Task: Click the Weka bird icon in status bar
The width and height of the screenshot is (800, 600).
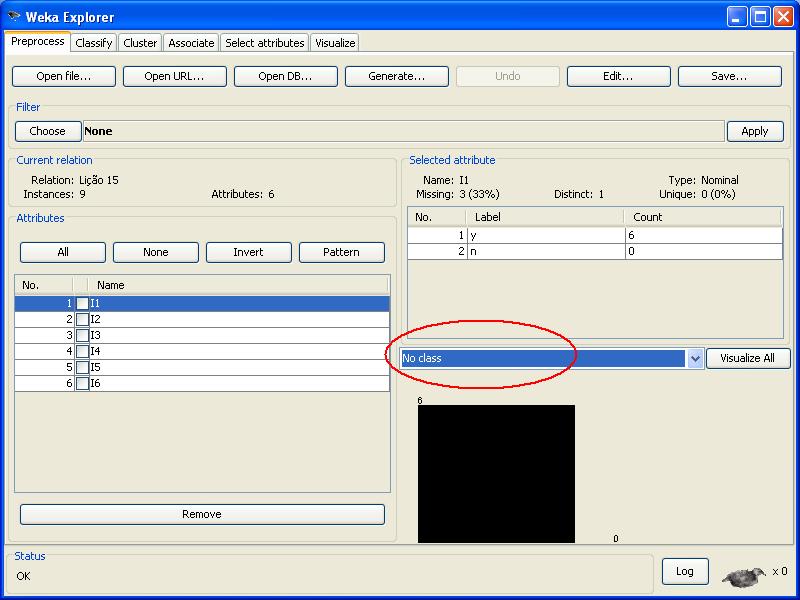Action: [742, 575]
